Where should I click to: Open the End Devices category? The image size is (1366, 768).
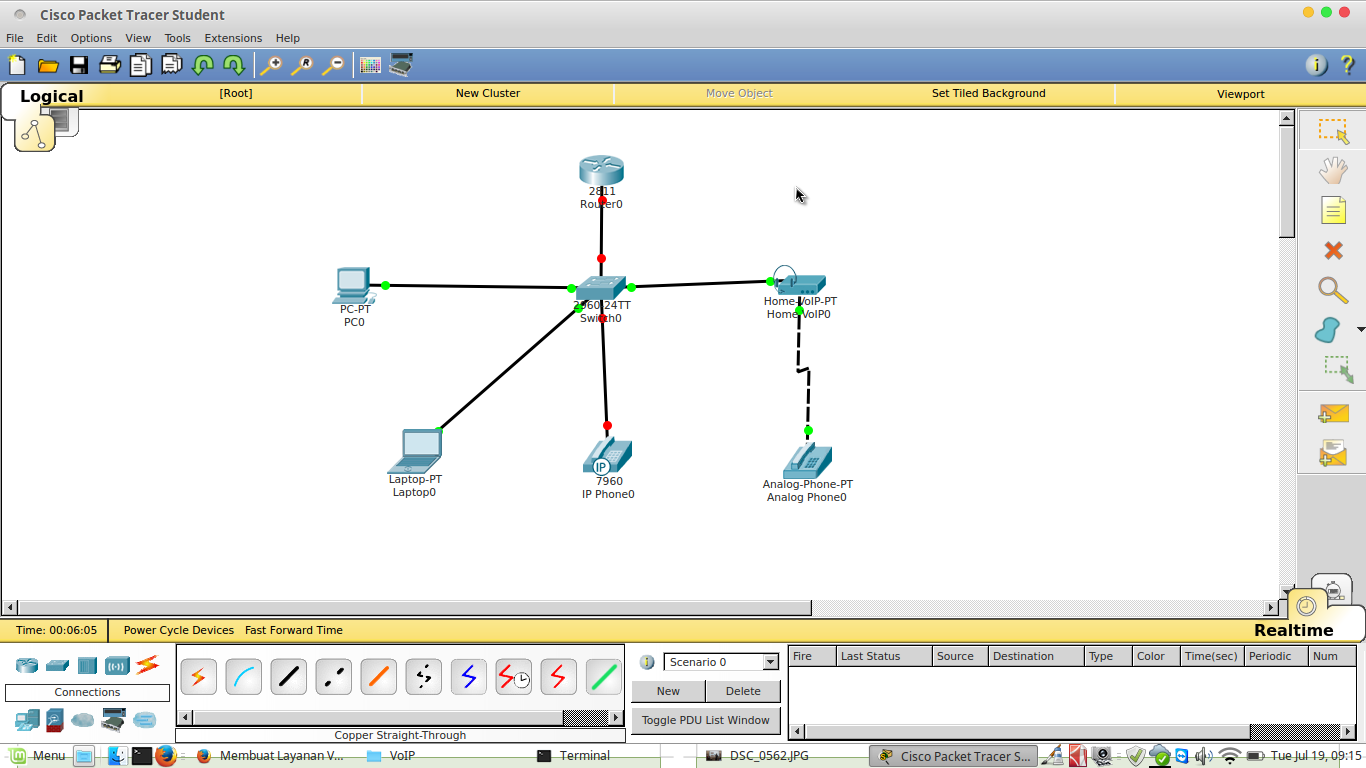pos(27,720)
